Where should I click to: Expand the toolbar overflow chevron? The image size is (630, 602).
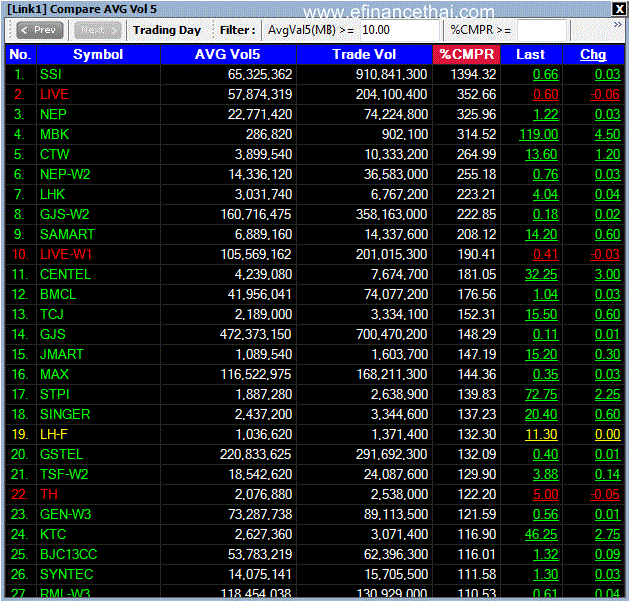click(617, 25)
